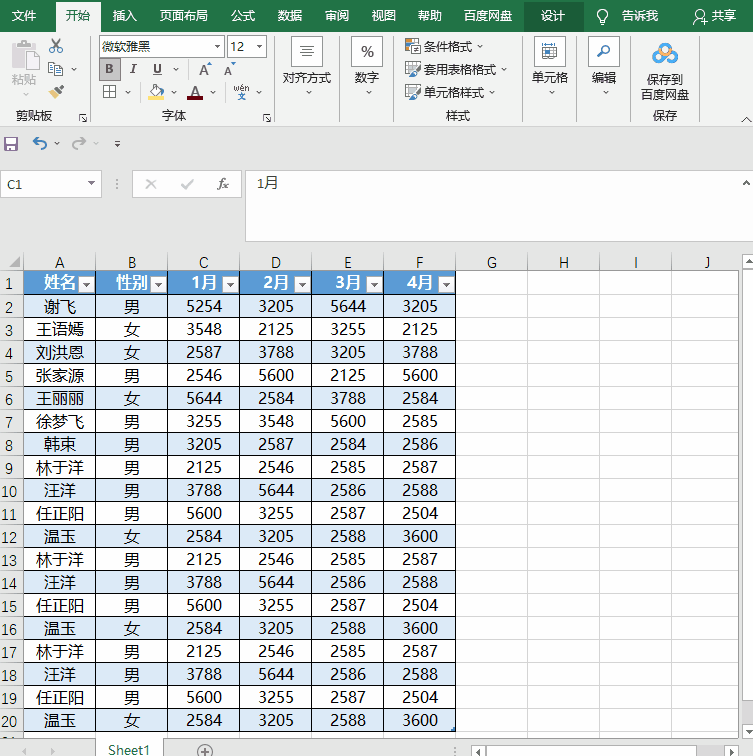Open font settings dialog launcher
The height and width of the screenshot is (756, 753).
[x=267, y=117]
